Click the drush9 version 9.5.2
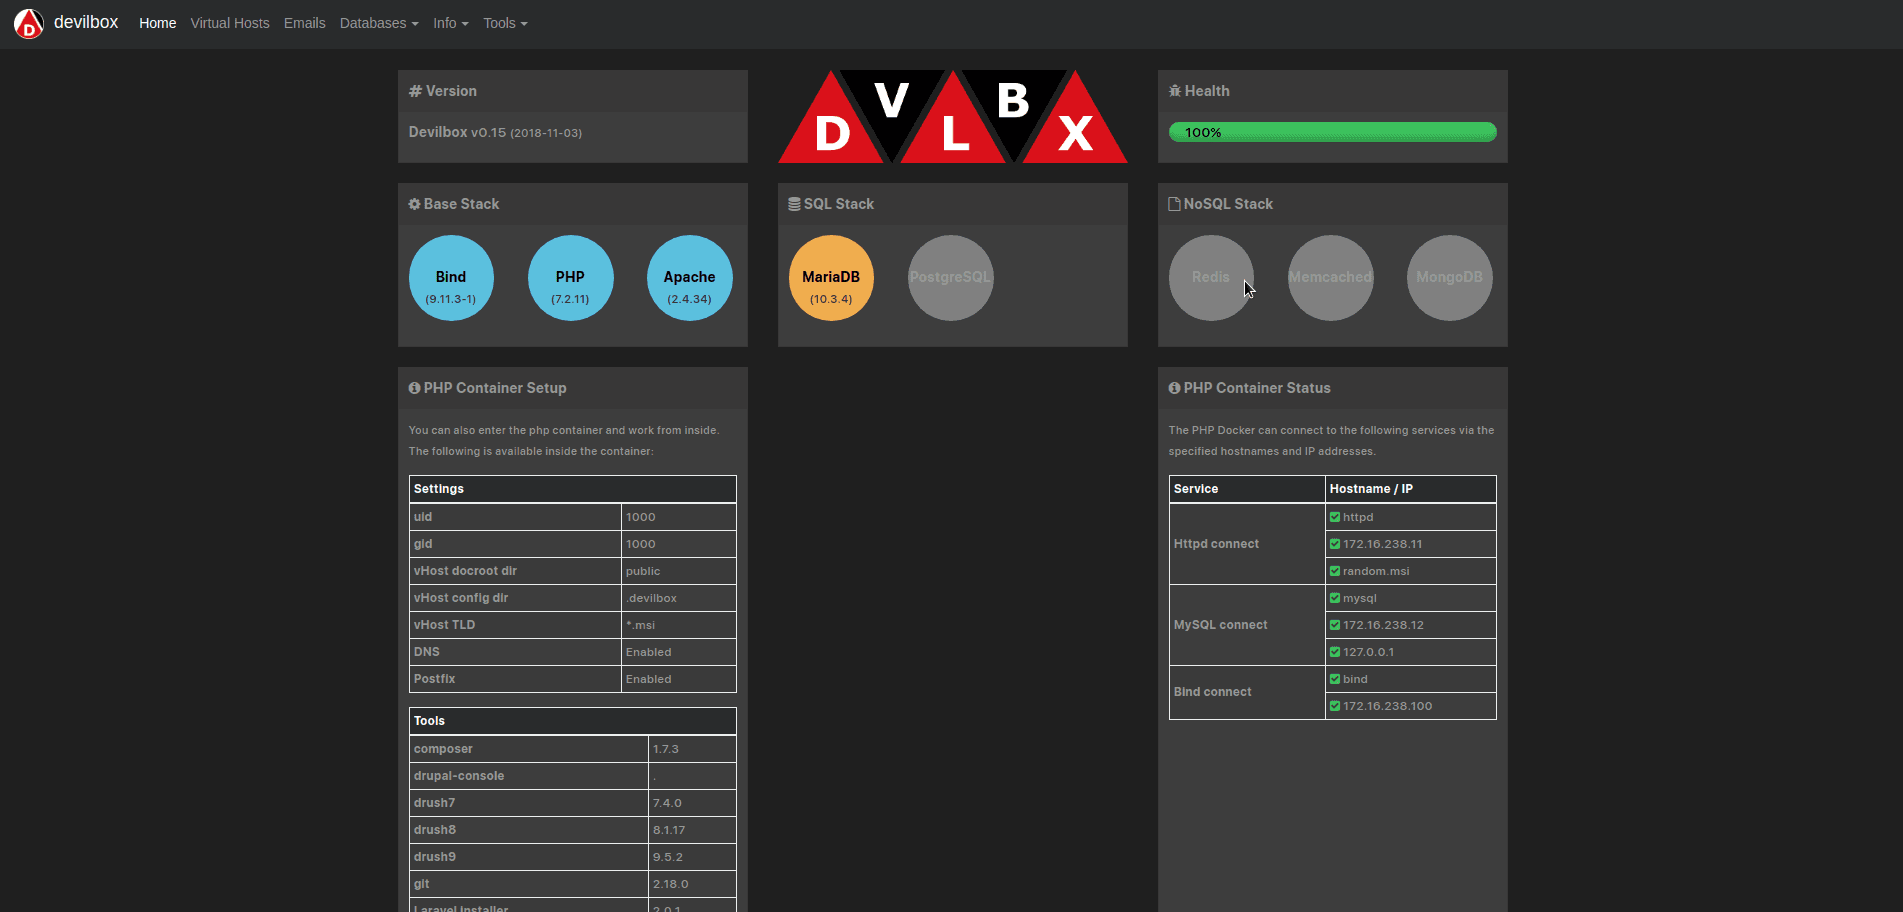The height and width of the screenshot is (912, 1903). tap(668, 857)
